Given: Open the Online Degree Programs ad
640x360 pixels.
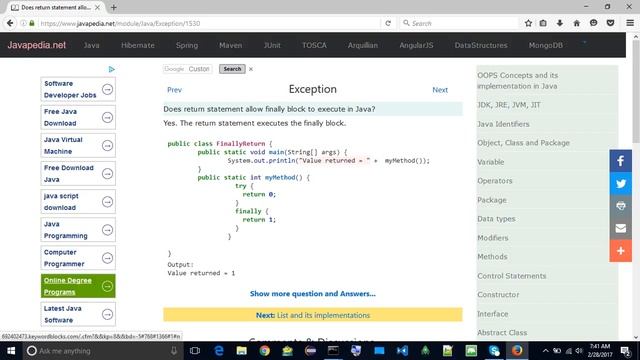Looking at the screenshot, I should (x=78, y=286).
